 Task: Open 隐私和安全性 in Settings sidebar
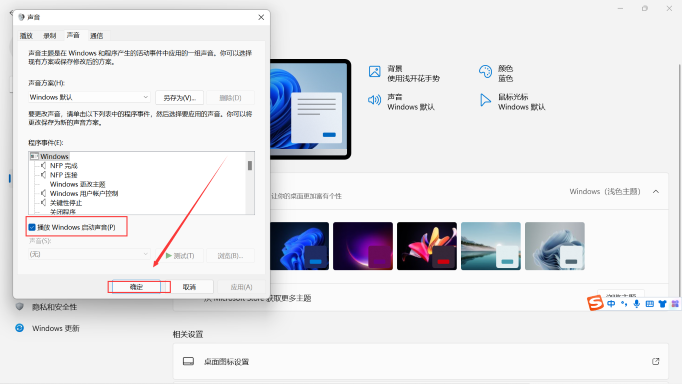54,307
